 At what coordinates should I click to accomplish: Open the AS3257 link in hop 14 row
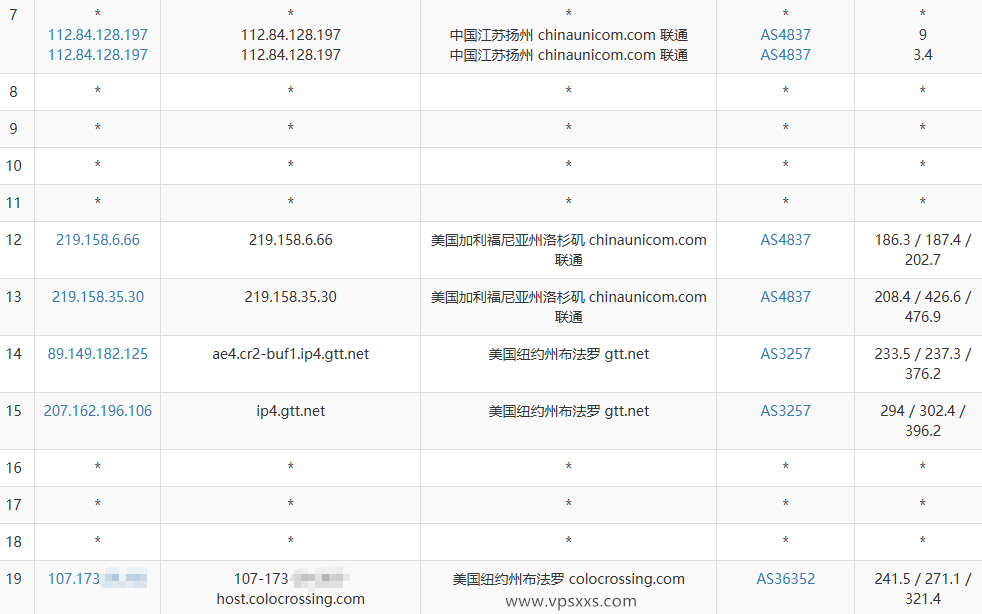click(x=785, y=354)
